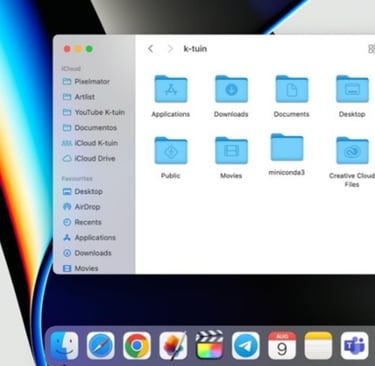The width and height of the screenshot is (375, 366).
Task: Open Downloads under Favourites
Action: click(87, 253)
